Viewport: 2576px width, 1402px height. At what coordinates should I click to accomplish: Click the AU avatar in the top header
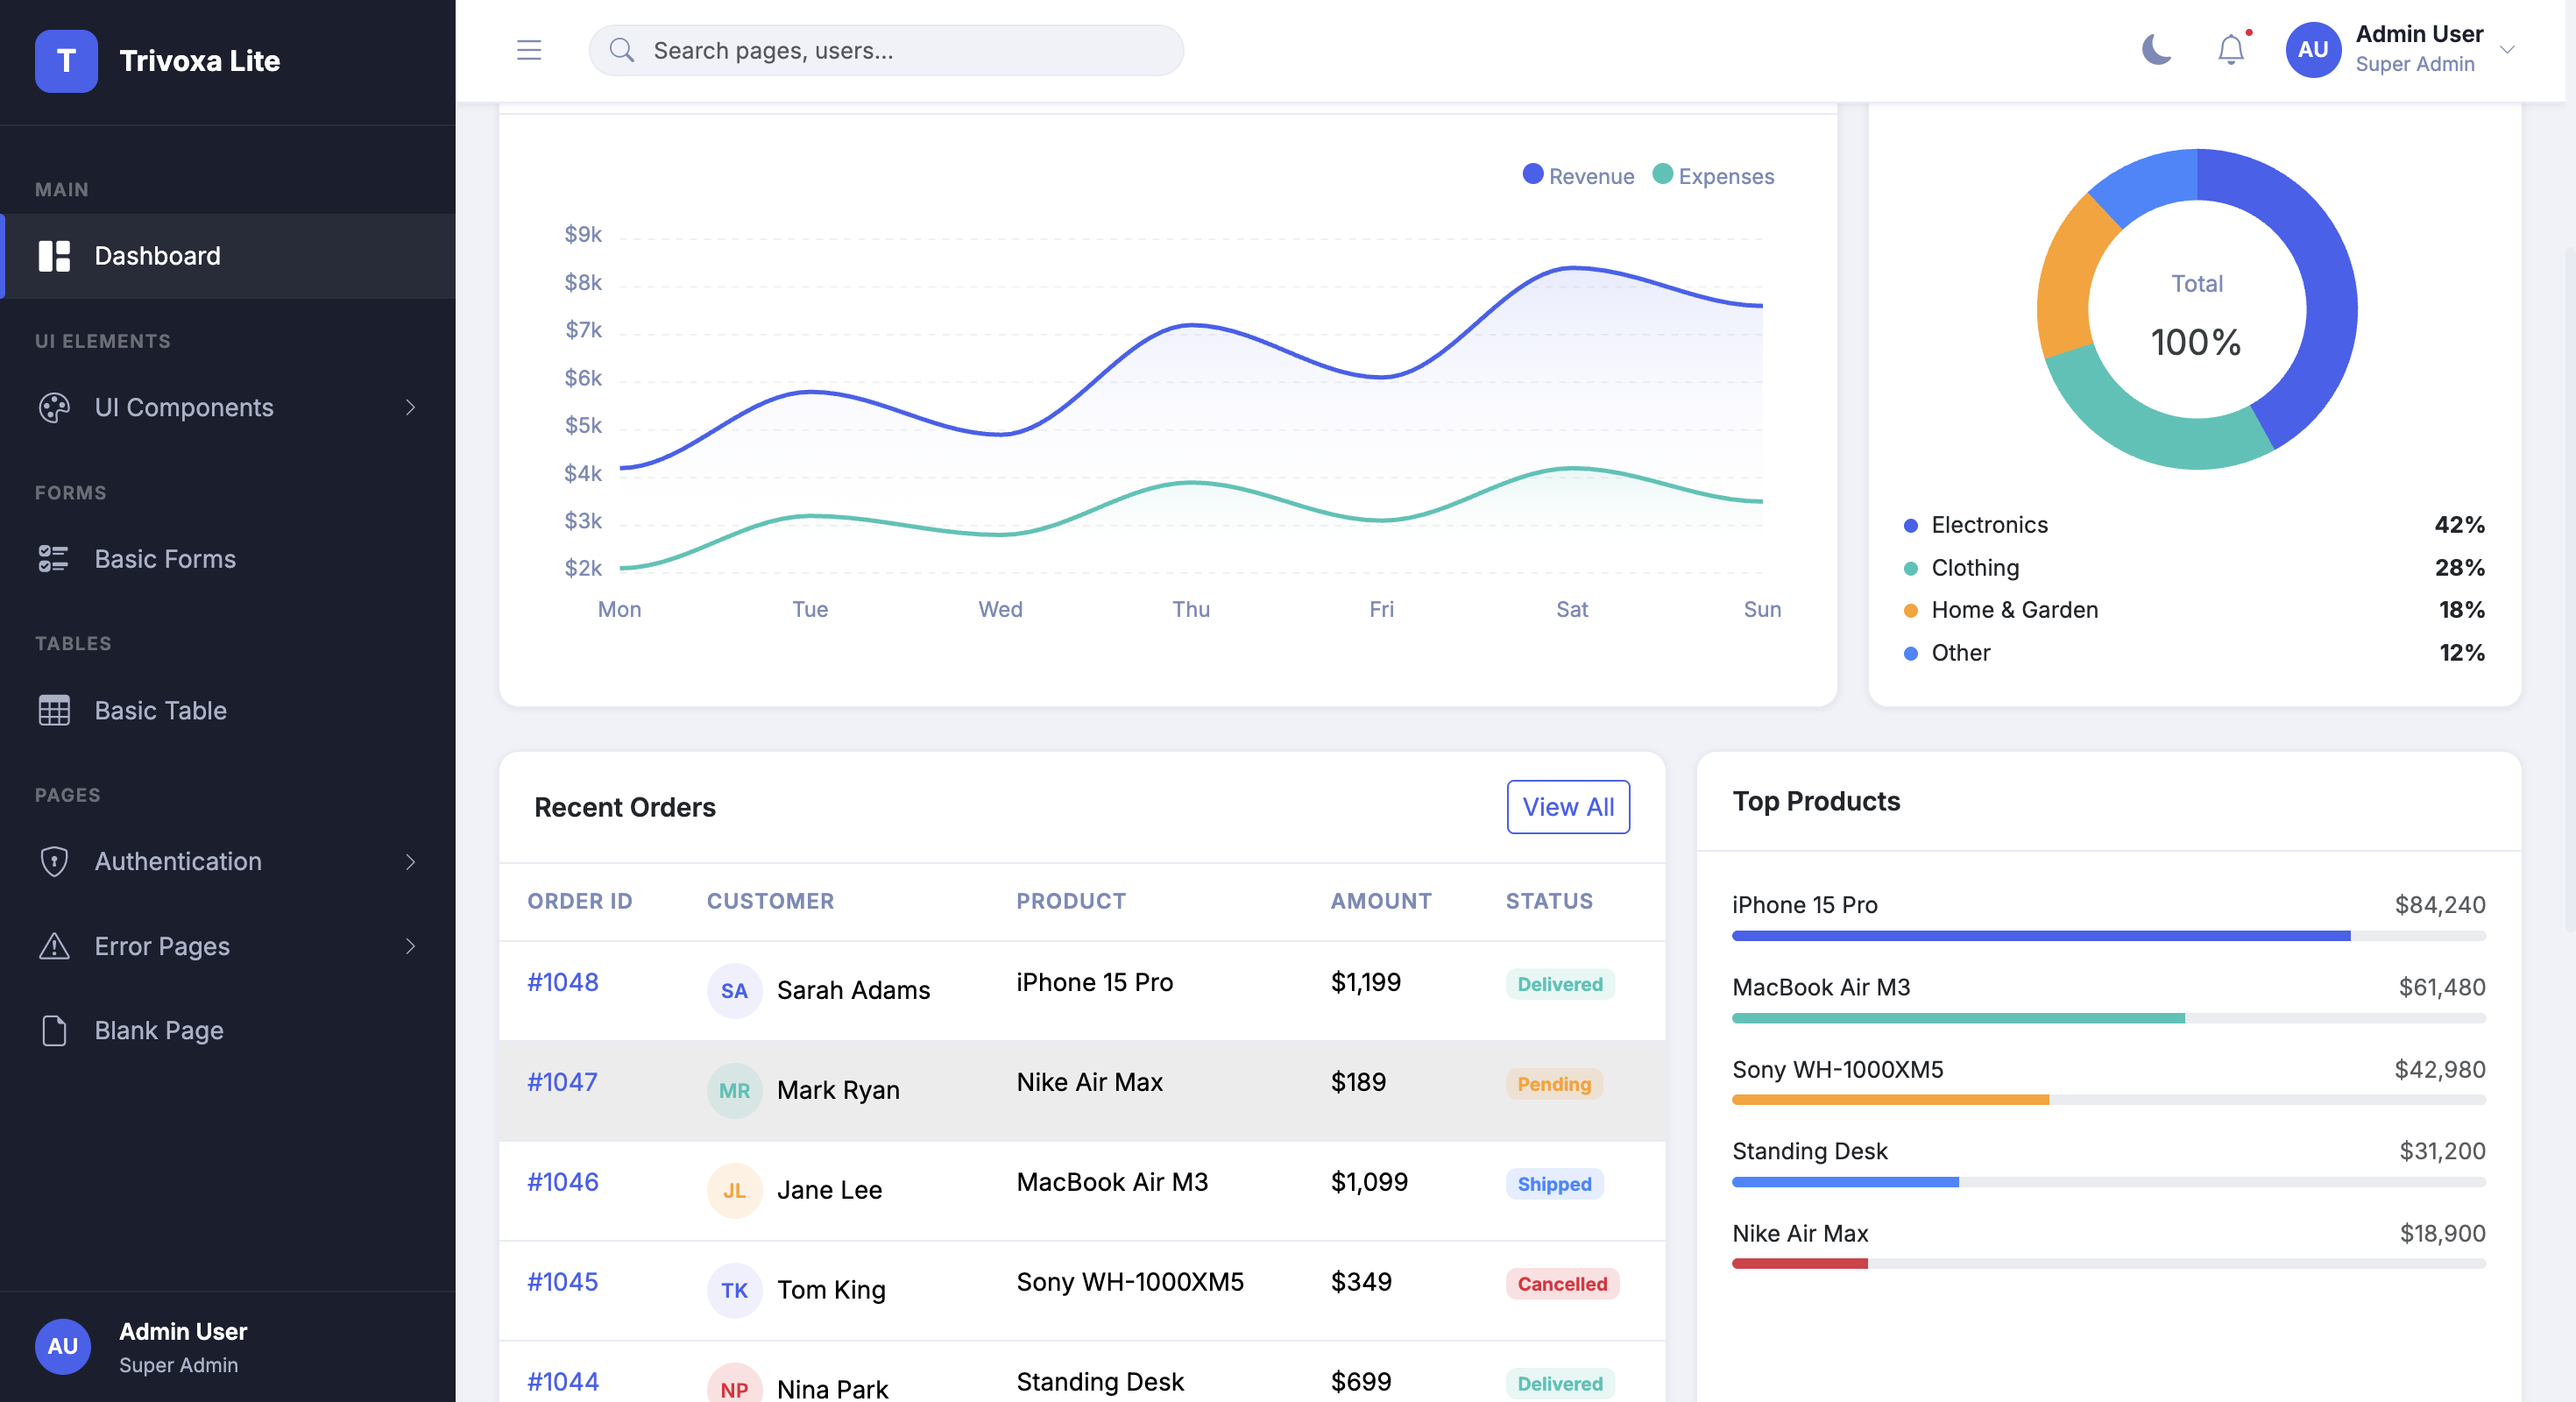pos(2313,50)
